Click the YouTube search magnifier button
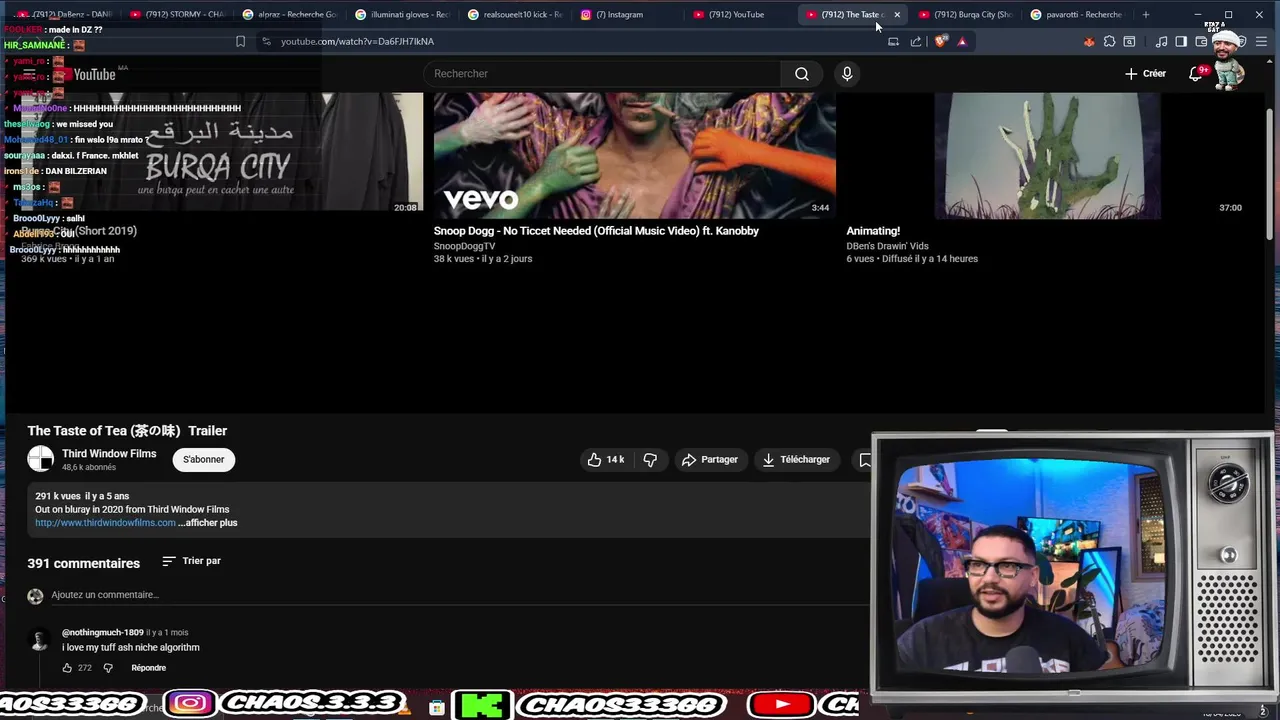Viewport: 1280px width, 720px height. (801, 74)
